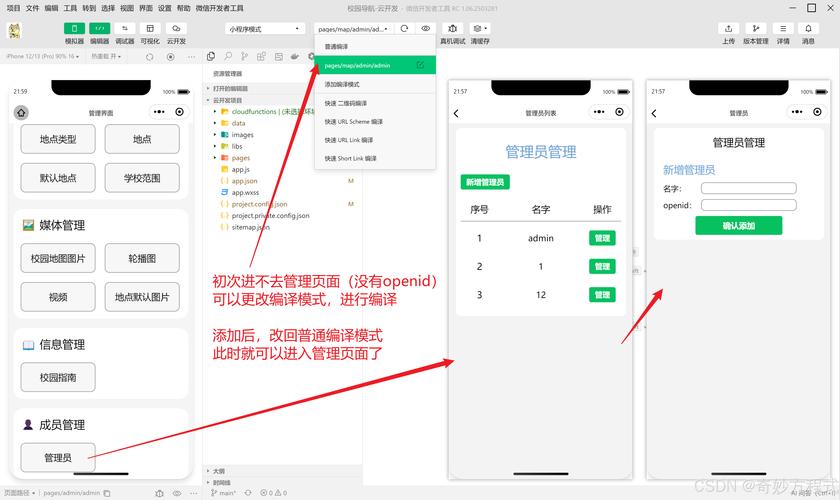Viewport: 840px width, 500px height.
Task: Open project.private.config.json file
Action: 271,215
